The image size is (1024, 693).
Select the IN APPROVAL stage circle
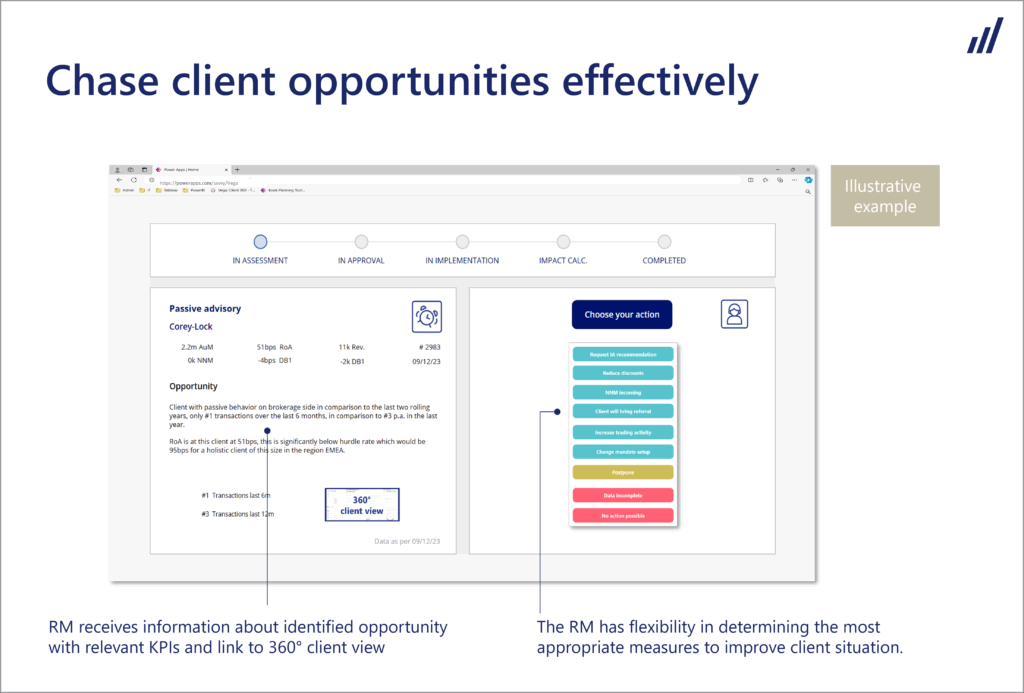point(361,241)
